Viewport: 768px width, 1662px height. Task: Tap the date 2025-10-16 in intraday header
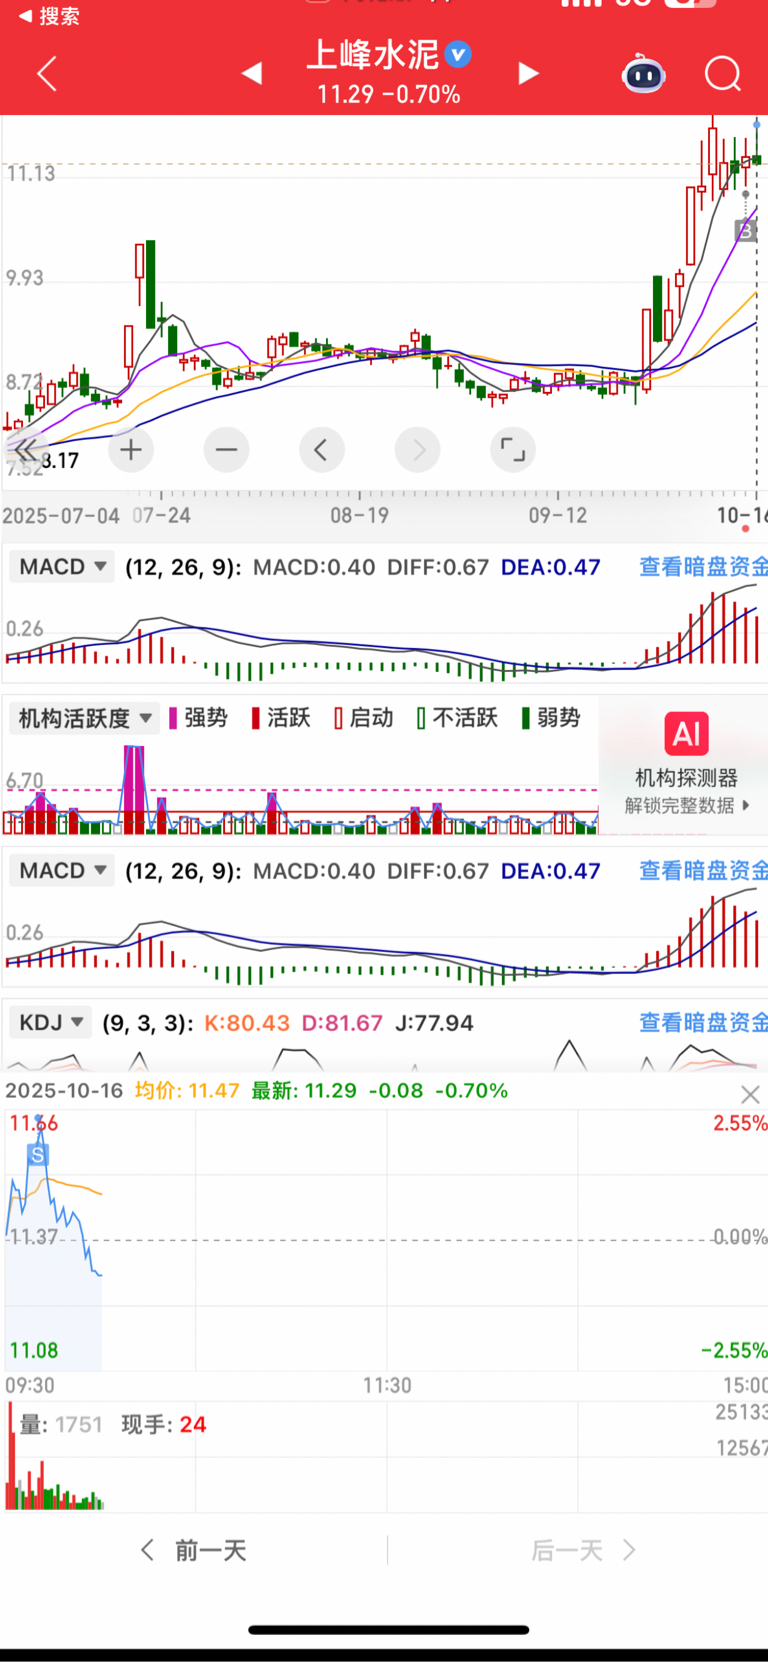pos(64,1090)
